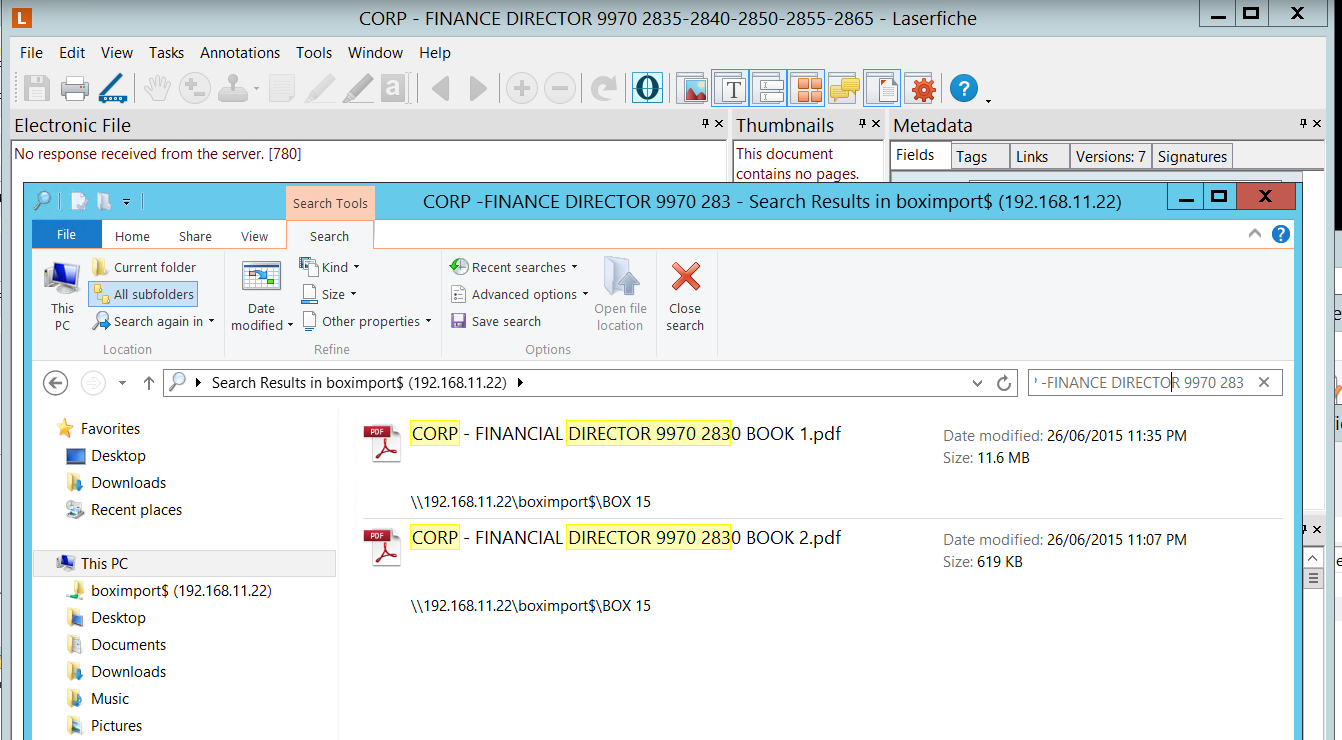This screenshot has width=1342, height=740.
Task: Open the Window menu in Laserfiche
Action: coord(376,53)
